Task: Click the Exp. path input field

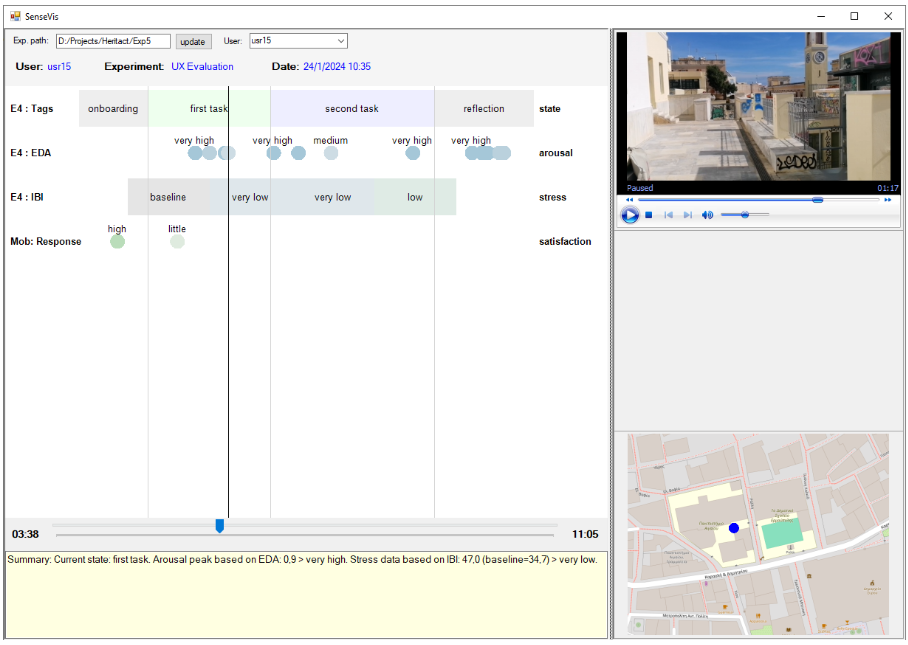Action: (113, 41)
